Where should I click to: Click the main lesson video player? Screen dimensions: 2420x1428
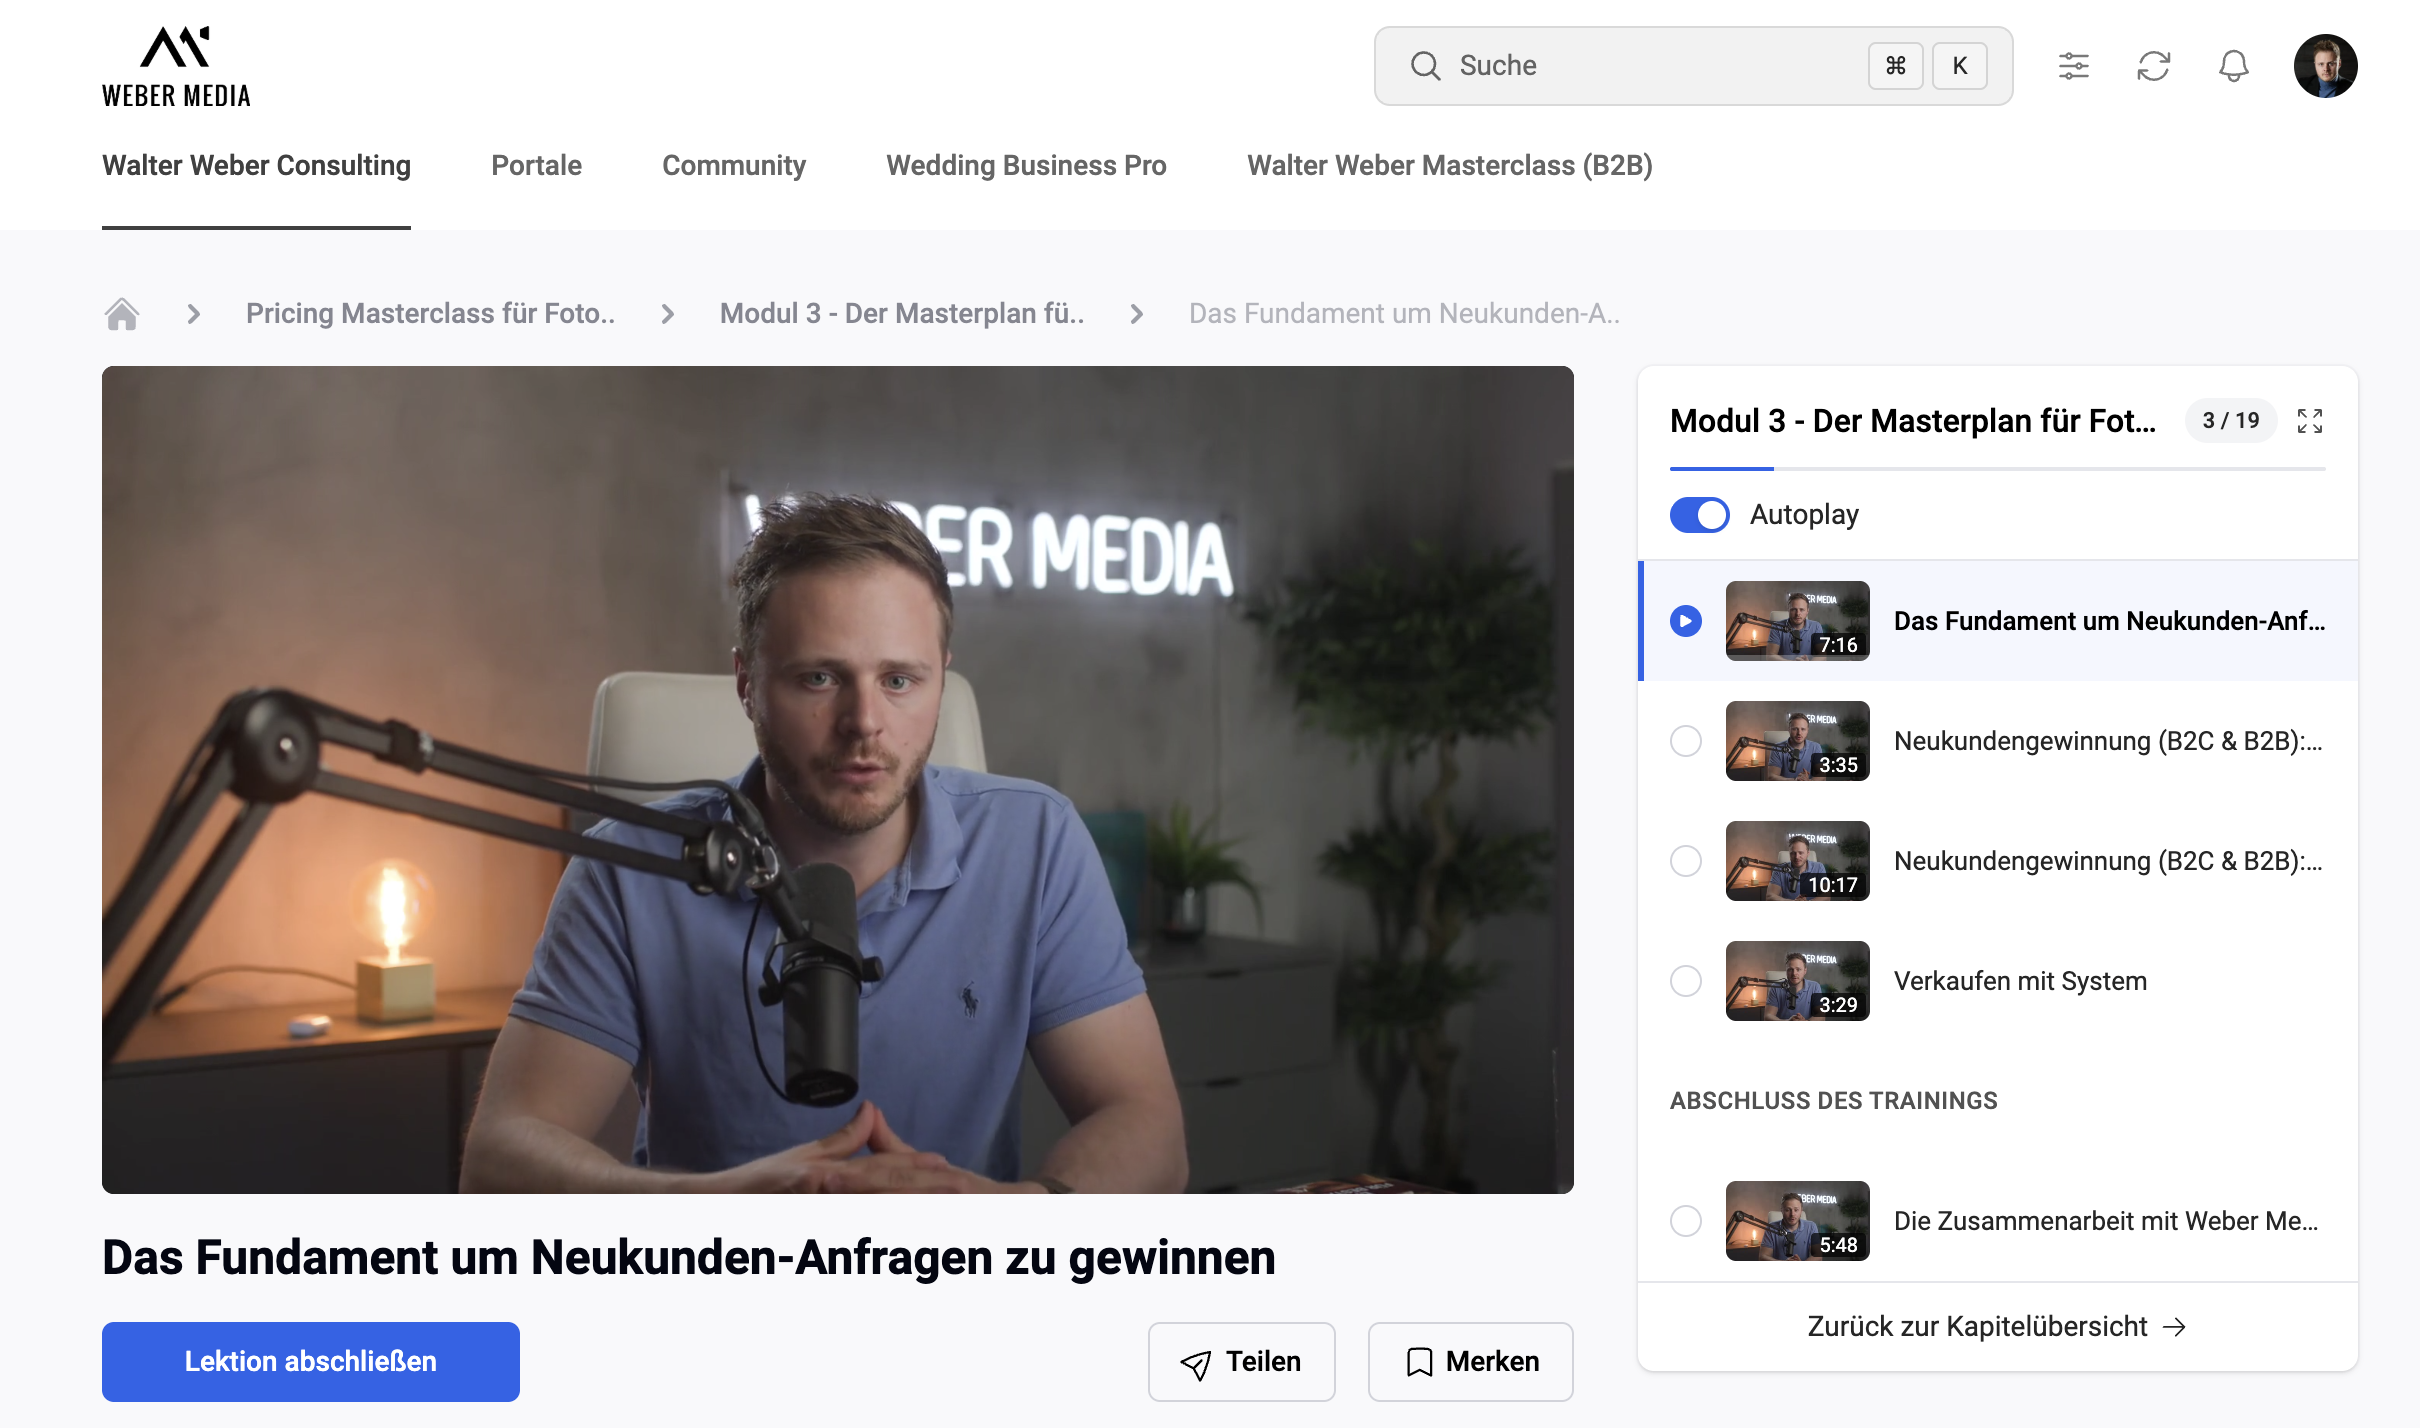pos(838,780)
